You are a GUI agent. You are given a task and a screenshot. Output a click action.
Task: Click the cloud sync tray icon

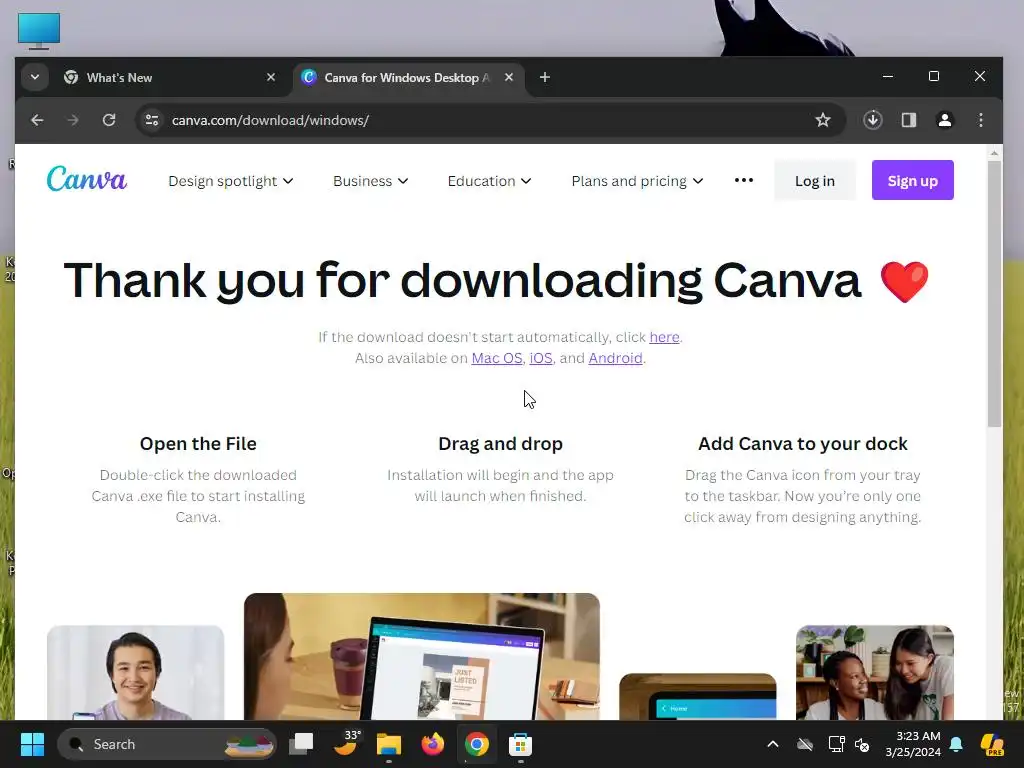[805, 744]
